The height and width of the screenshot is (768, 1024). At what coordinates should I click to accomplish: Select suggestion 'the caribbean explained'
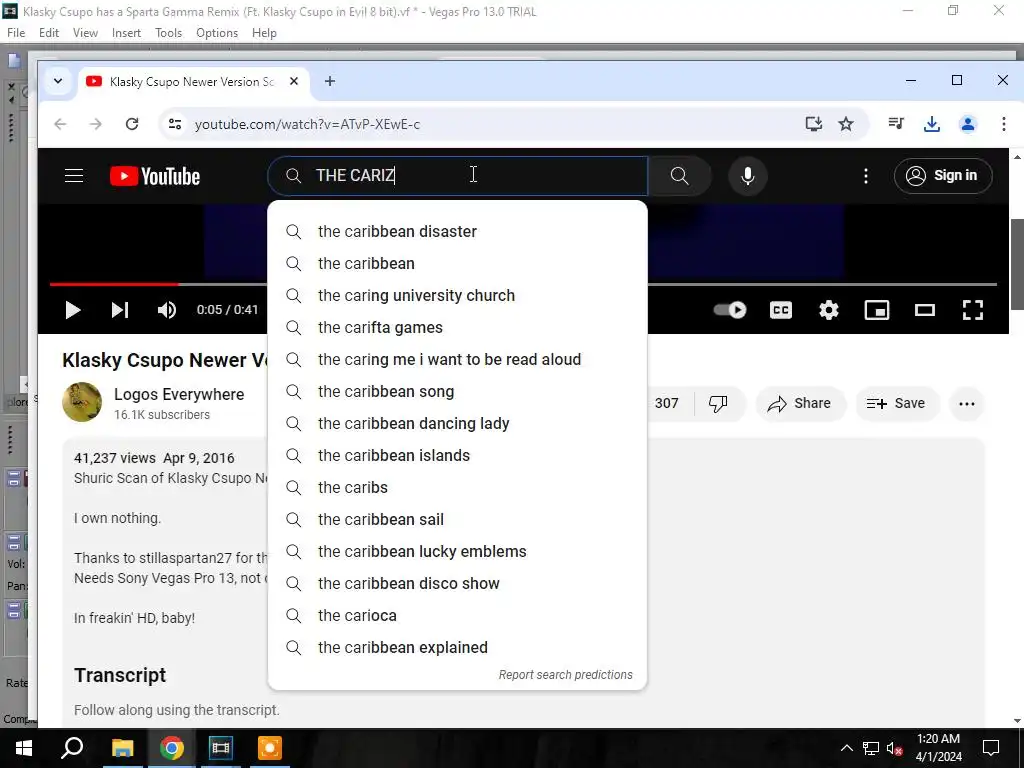click(x=457, y=648)
